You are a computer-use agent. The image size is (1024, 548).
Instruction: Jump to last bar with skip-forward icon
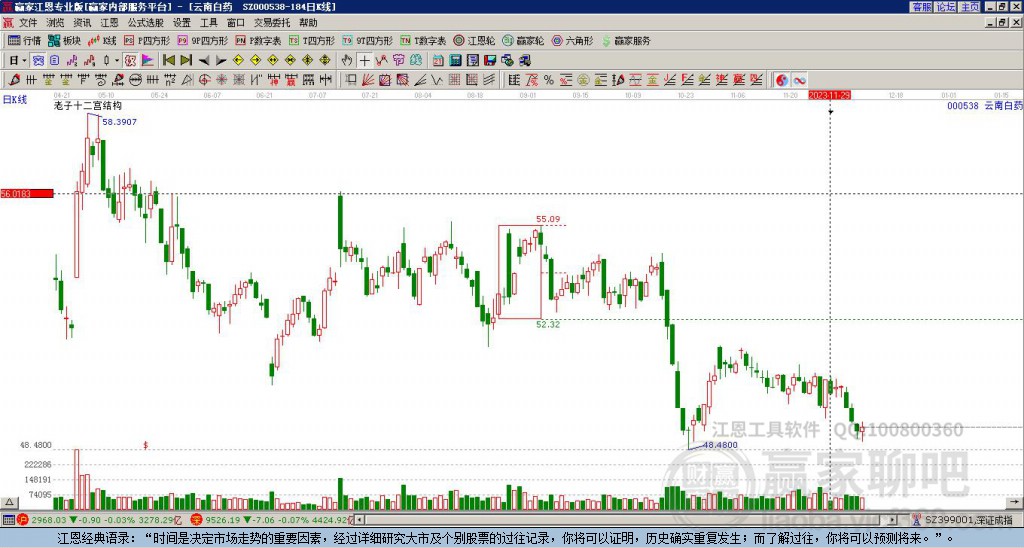click(x=186, y=60)
